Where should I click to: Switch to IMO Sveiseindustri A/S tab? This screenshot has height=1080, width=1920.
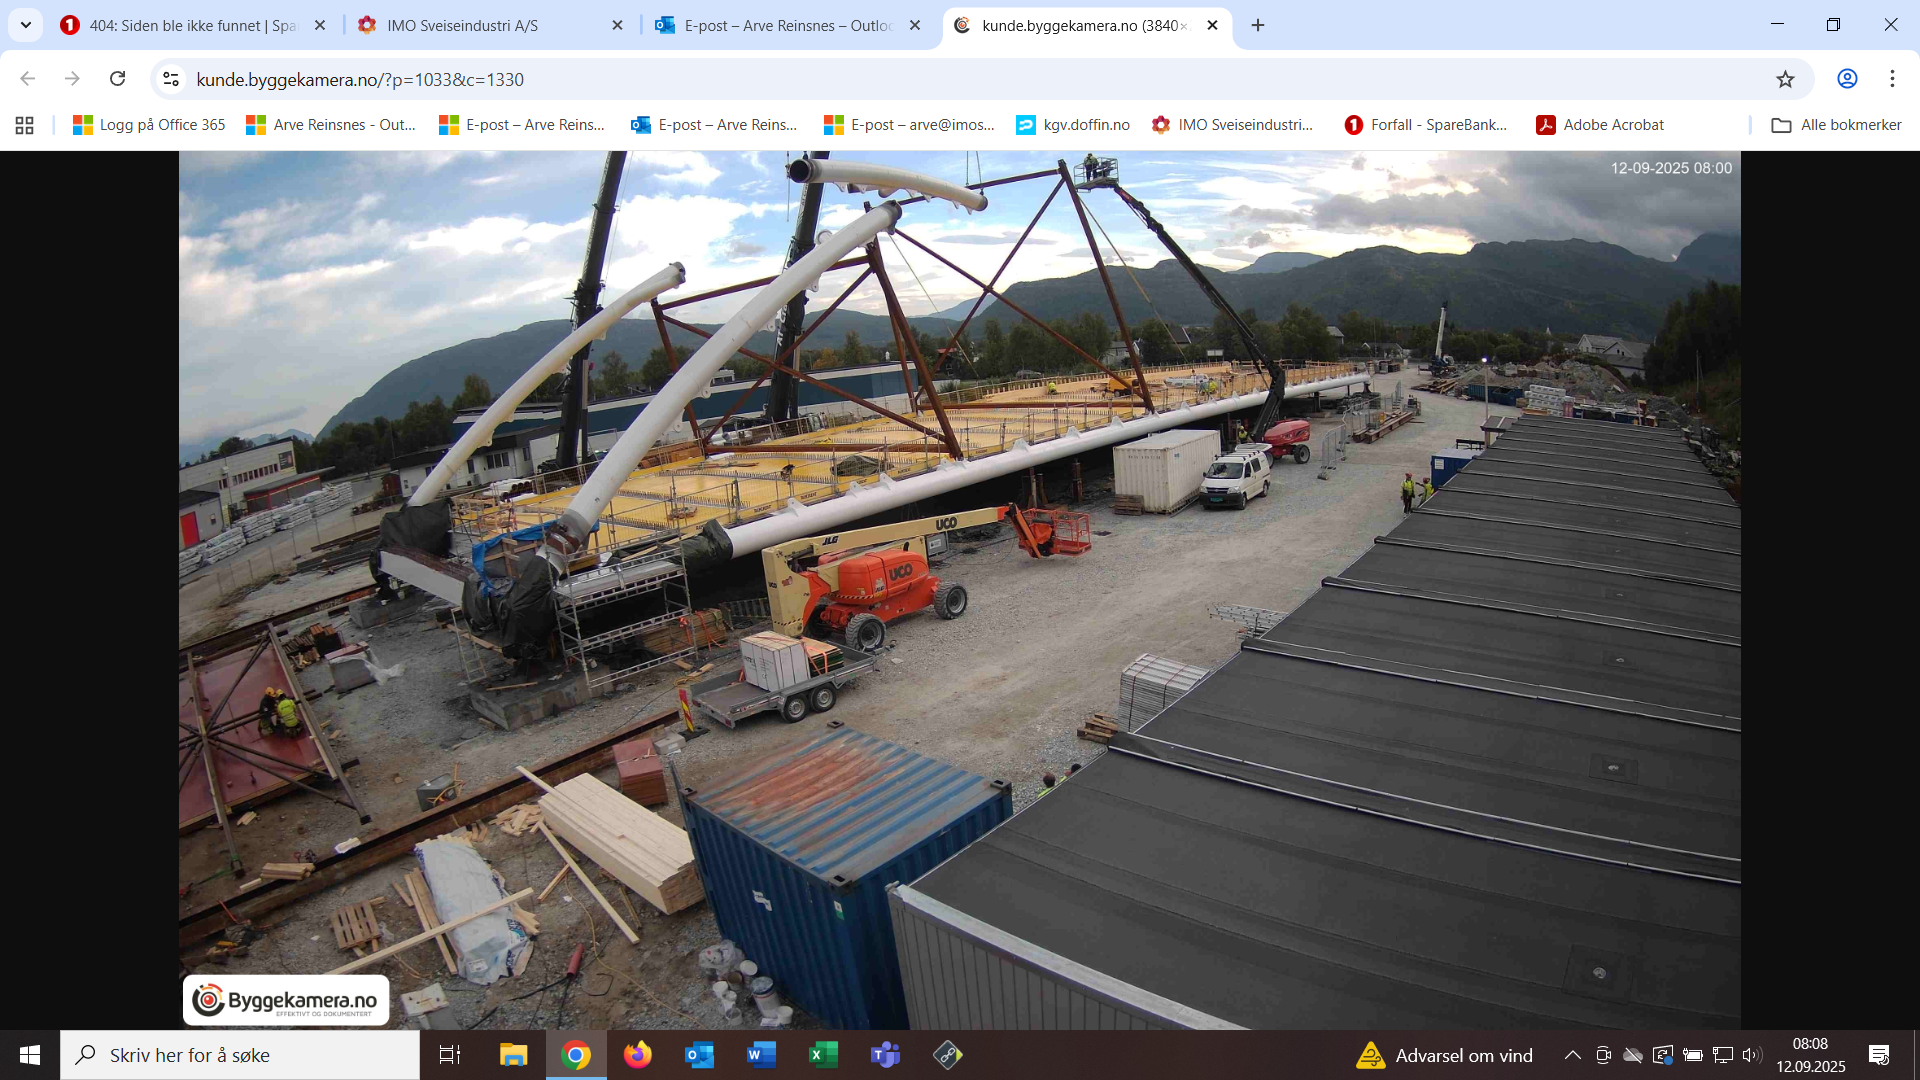pyautogui.click(x=462, y=25)
